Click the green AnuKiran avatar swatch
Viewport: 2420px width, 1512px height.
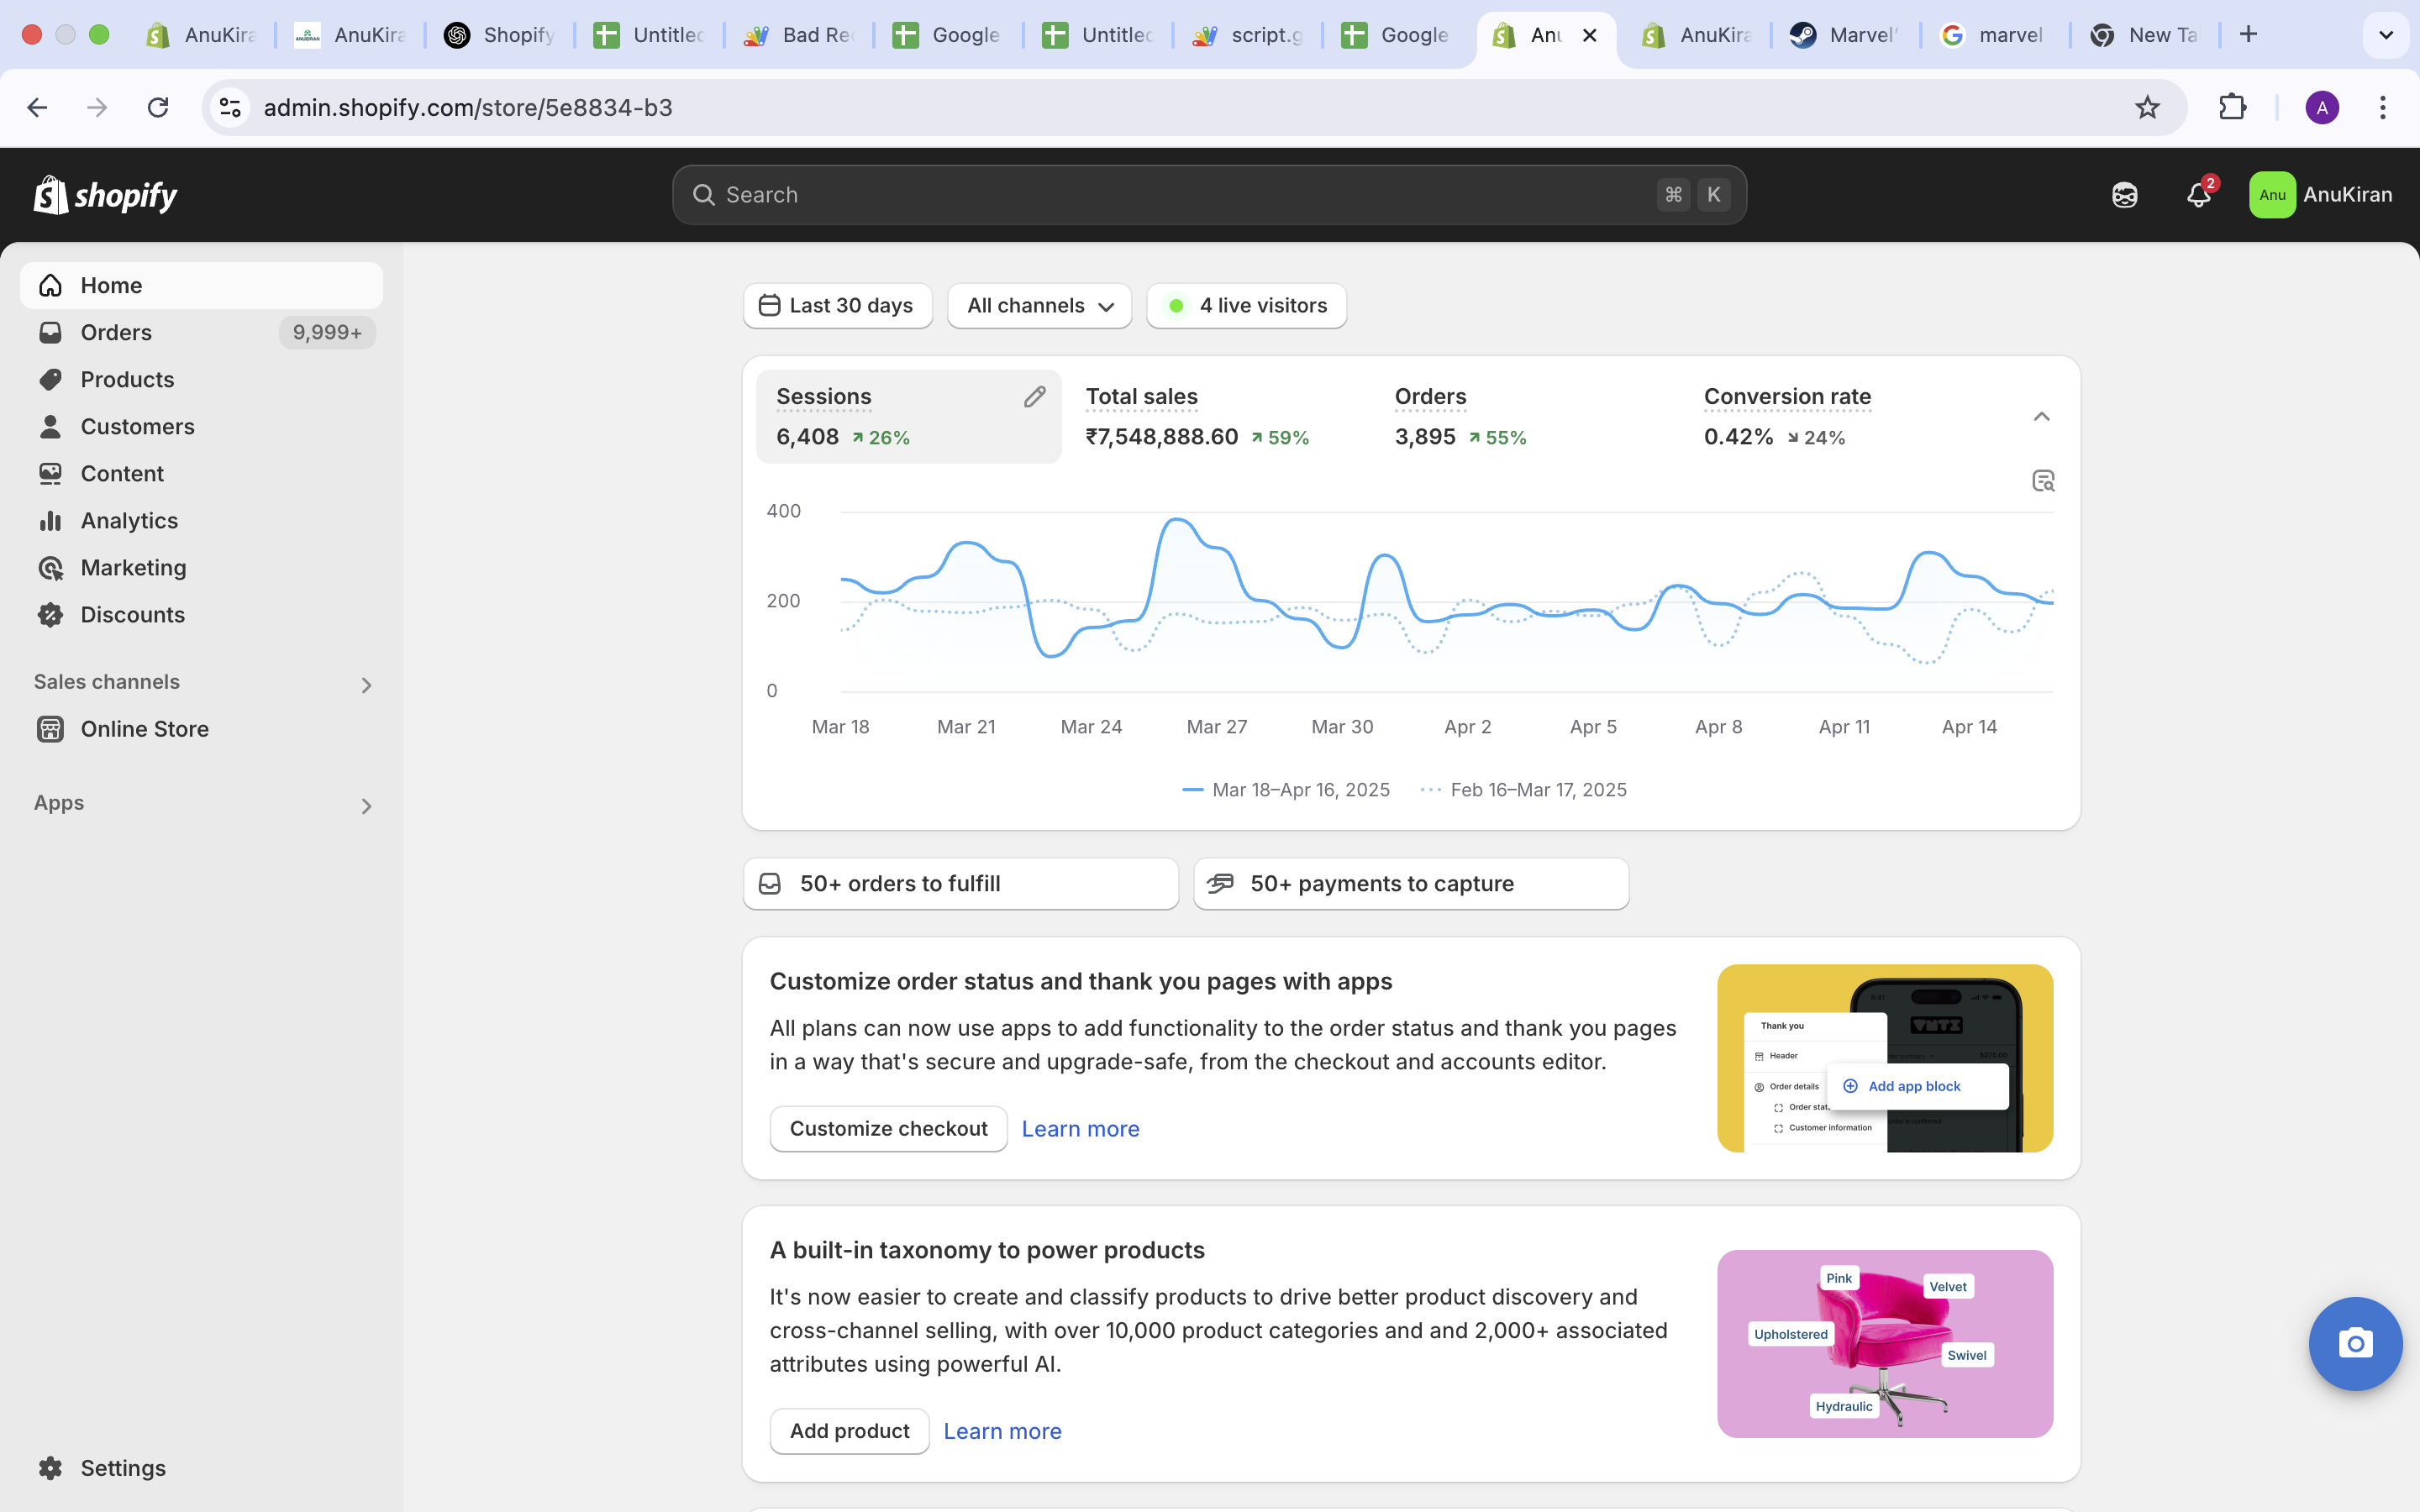[2271, 194]
